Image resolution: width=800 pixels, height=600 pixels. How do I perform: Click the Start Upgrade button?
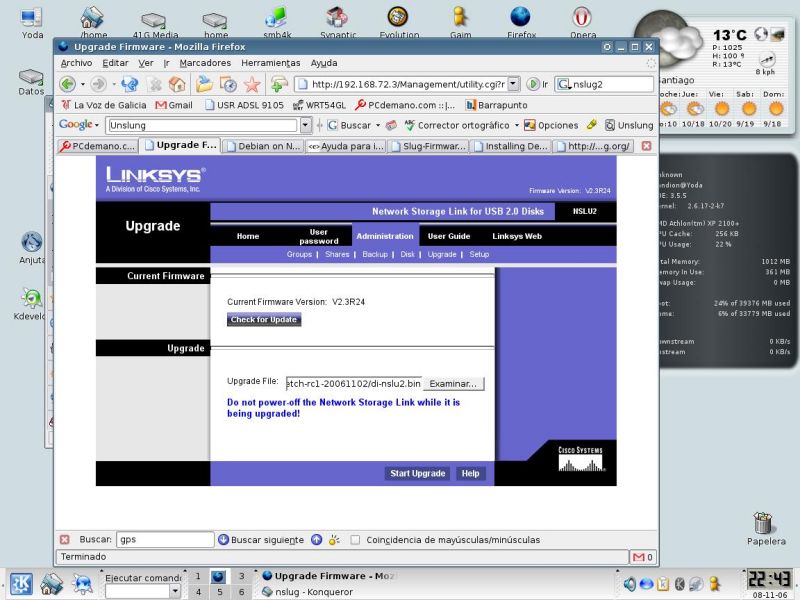point(417,473)
